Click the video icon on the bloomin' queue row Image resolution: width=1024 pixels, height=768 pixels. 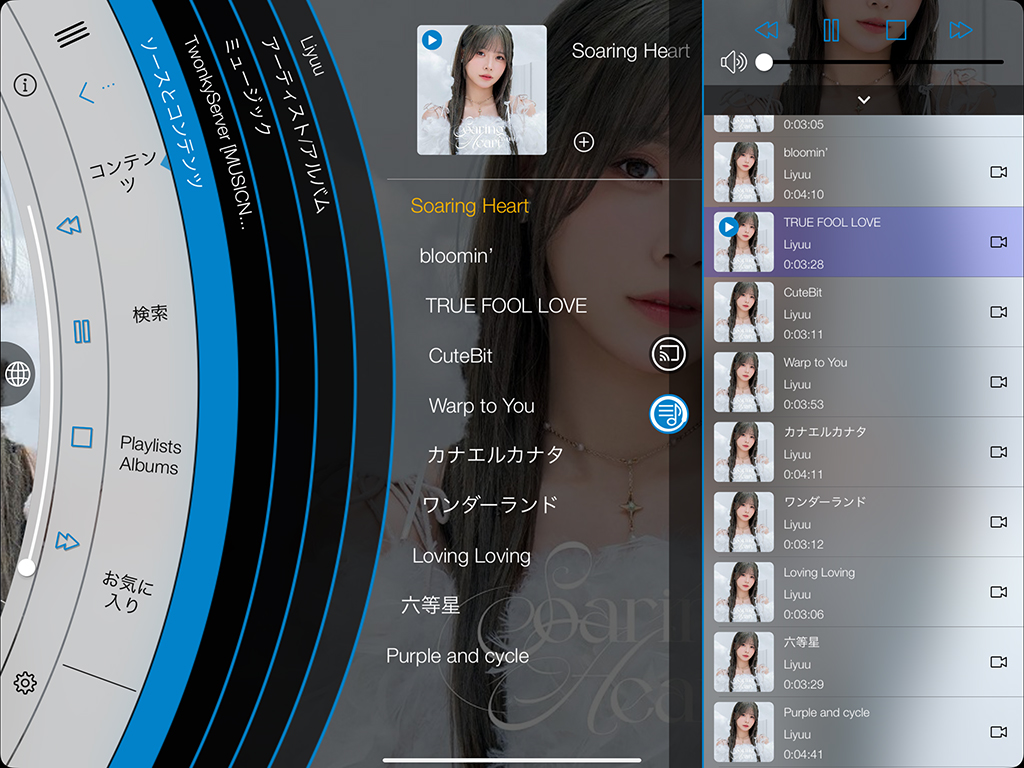coord(999,172)
